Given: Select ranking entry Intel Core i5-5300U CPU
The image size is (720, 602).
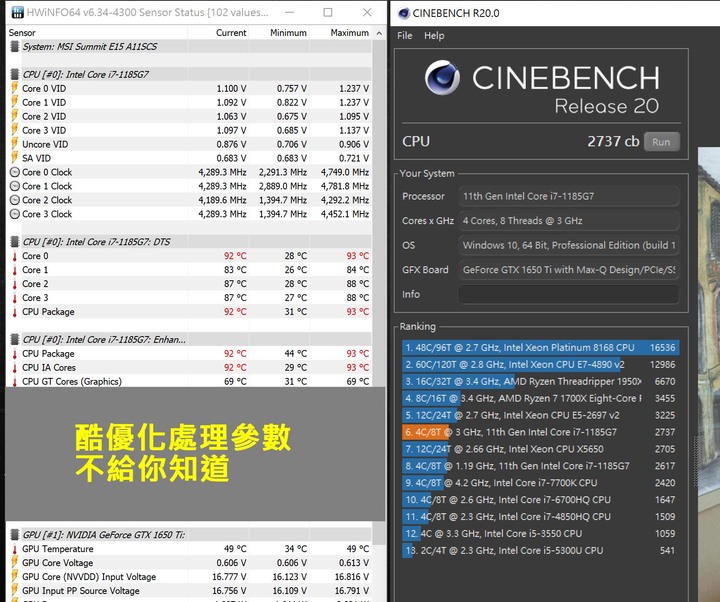Looking at the screenshot, I should pyautogui.click(x=540, y=551).
